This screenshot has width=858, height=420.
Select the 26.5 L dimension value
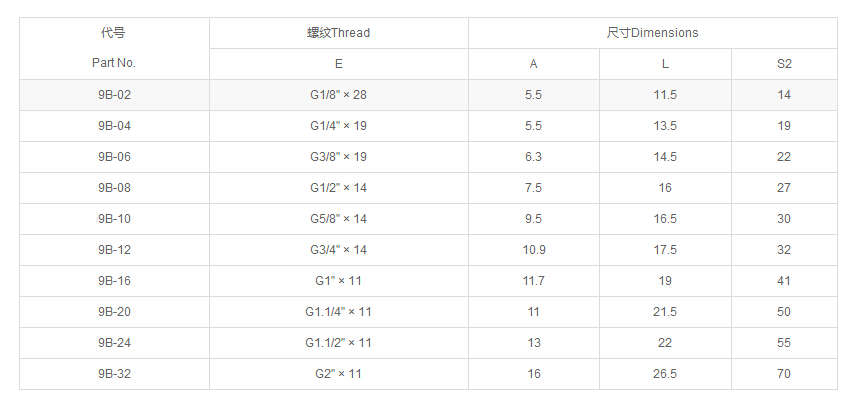(665, 374)
